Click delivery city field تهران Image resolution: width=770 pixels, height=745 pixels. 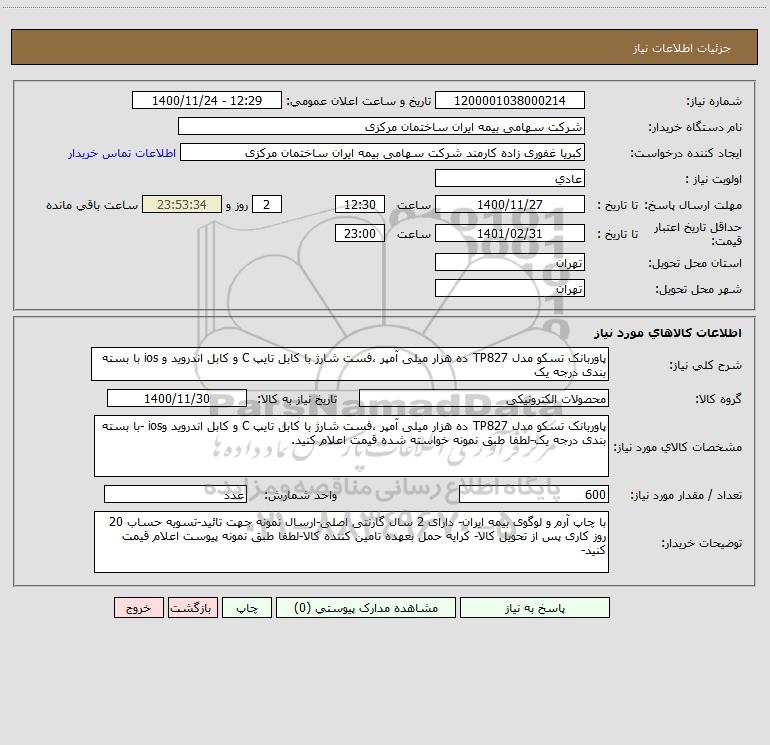(510, 288)
